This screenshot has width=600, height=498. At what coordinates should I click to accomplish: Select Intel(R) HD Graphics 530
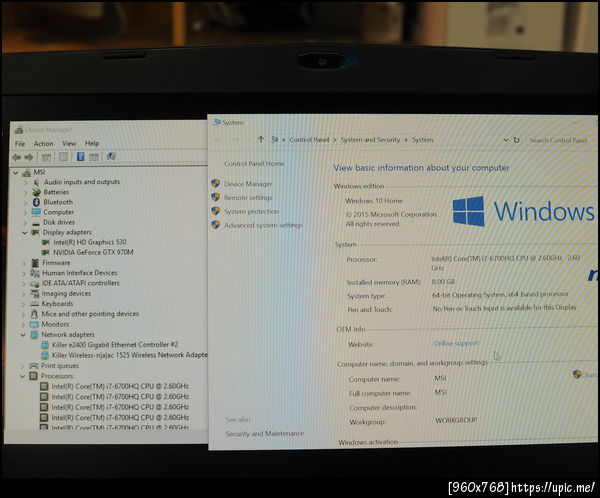point(90,242)
